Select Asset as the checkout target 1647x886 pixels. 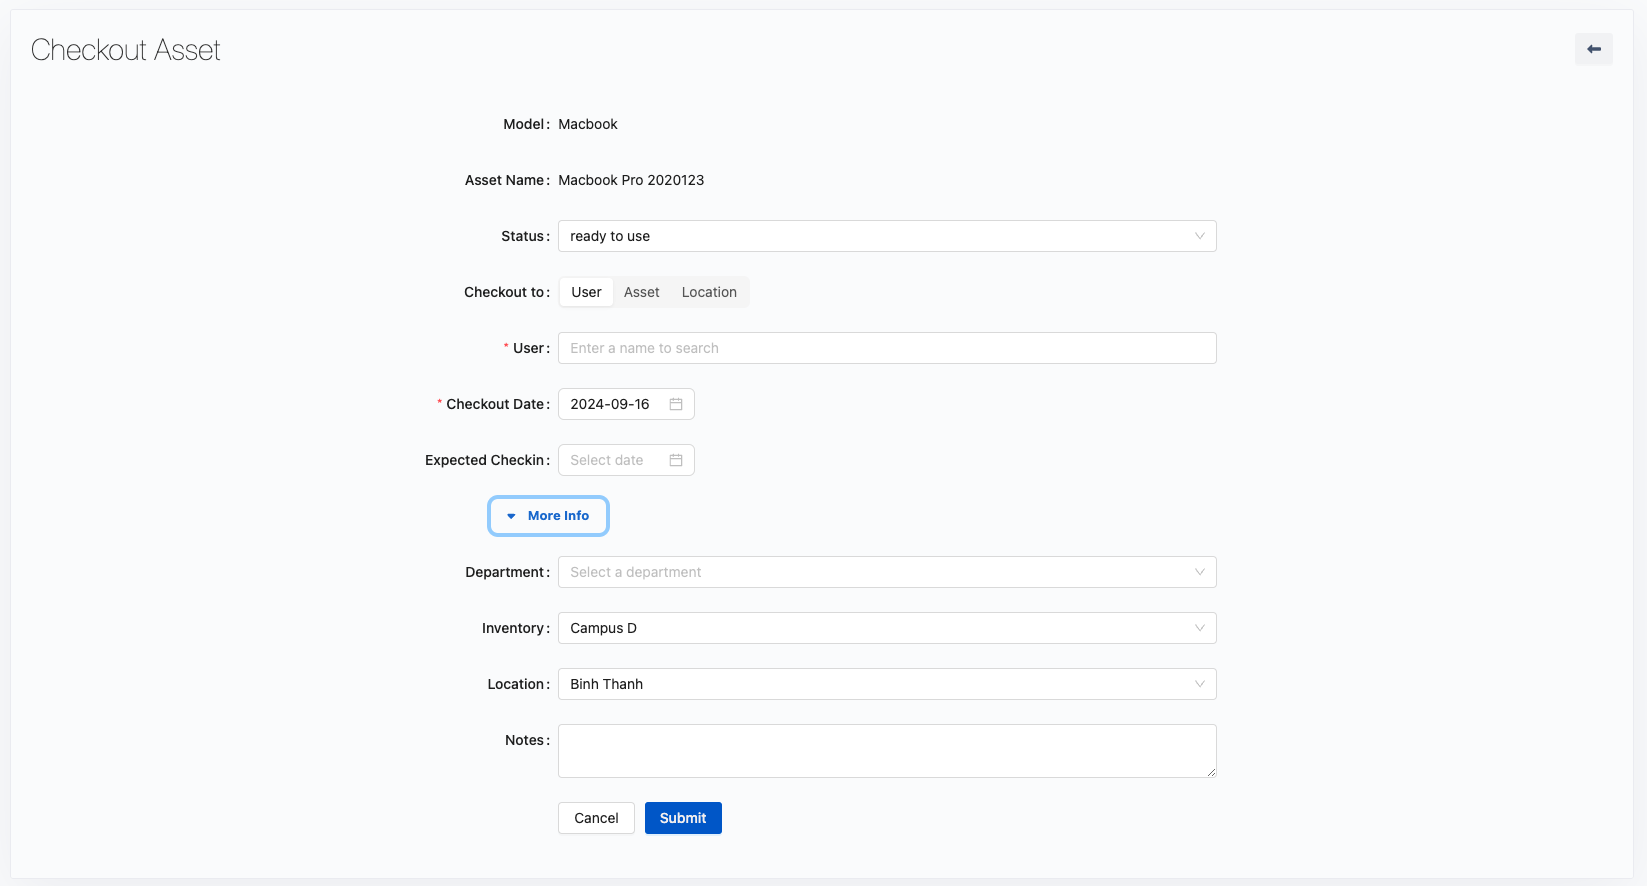click(641, 292)
